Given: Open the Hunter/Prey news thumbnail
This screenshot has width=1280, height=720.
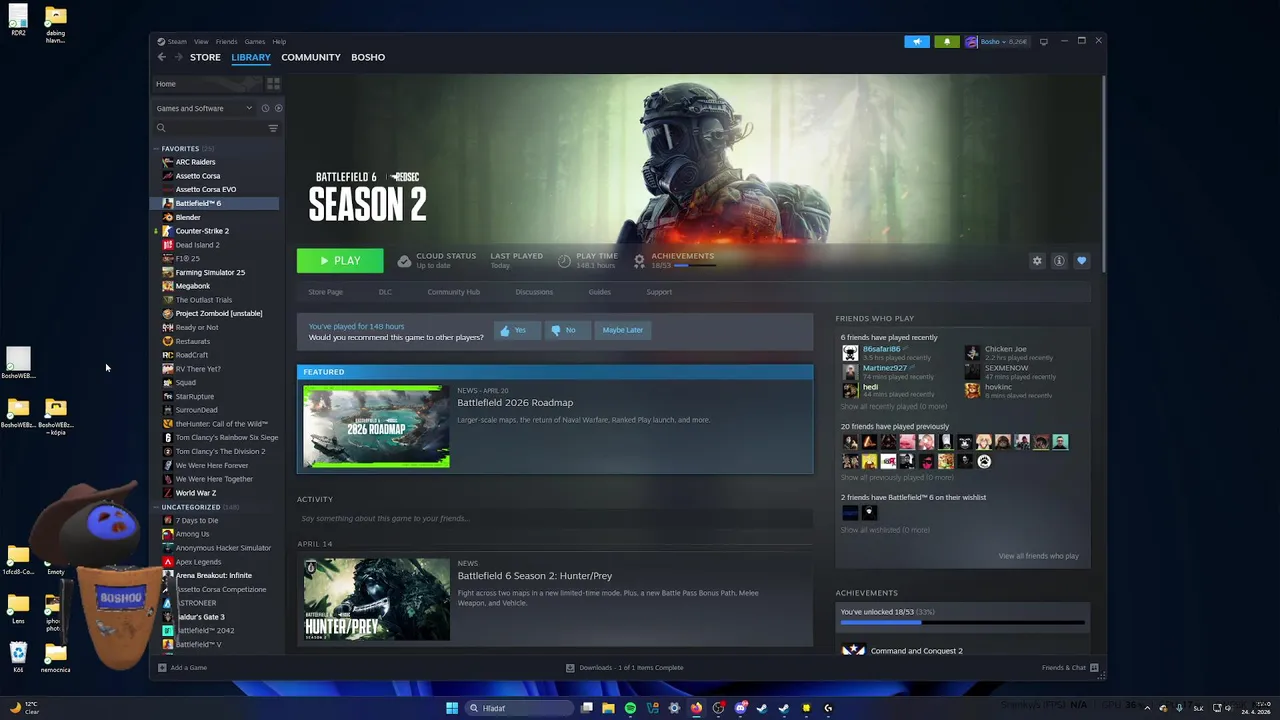Looking at the screenshot, I should pos(376,599).
